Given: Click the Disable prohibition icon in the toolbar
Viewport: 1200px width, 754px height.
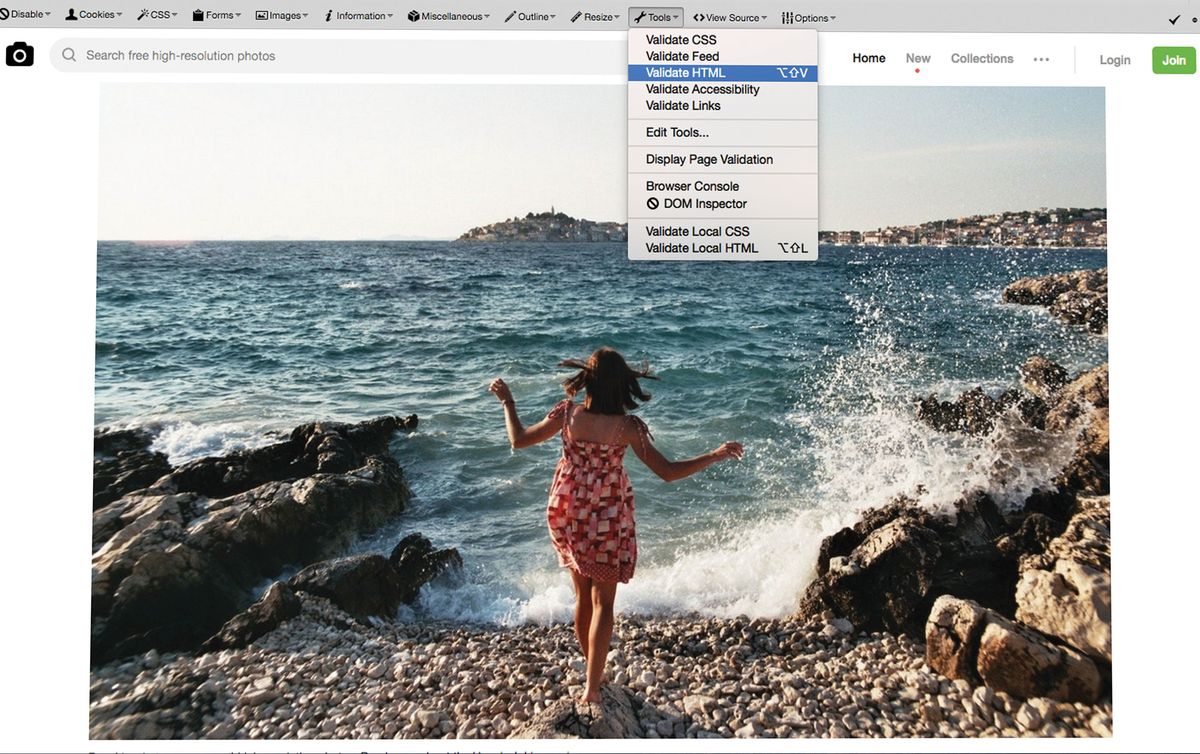Looking at the screenshot, I should [7, 14].
